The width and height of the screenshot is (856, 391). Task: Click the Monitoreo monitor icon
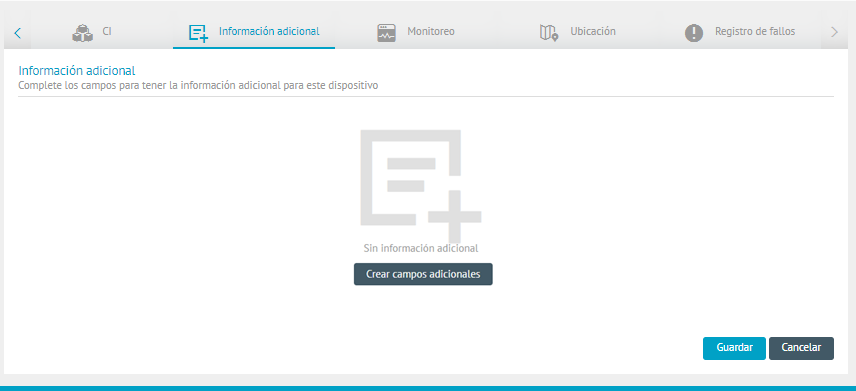click(x=387, y=33)
